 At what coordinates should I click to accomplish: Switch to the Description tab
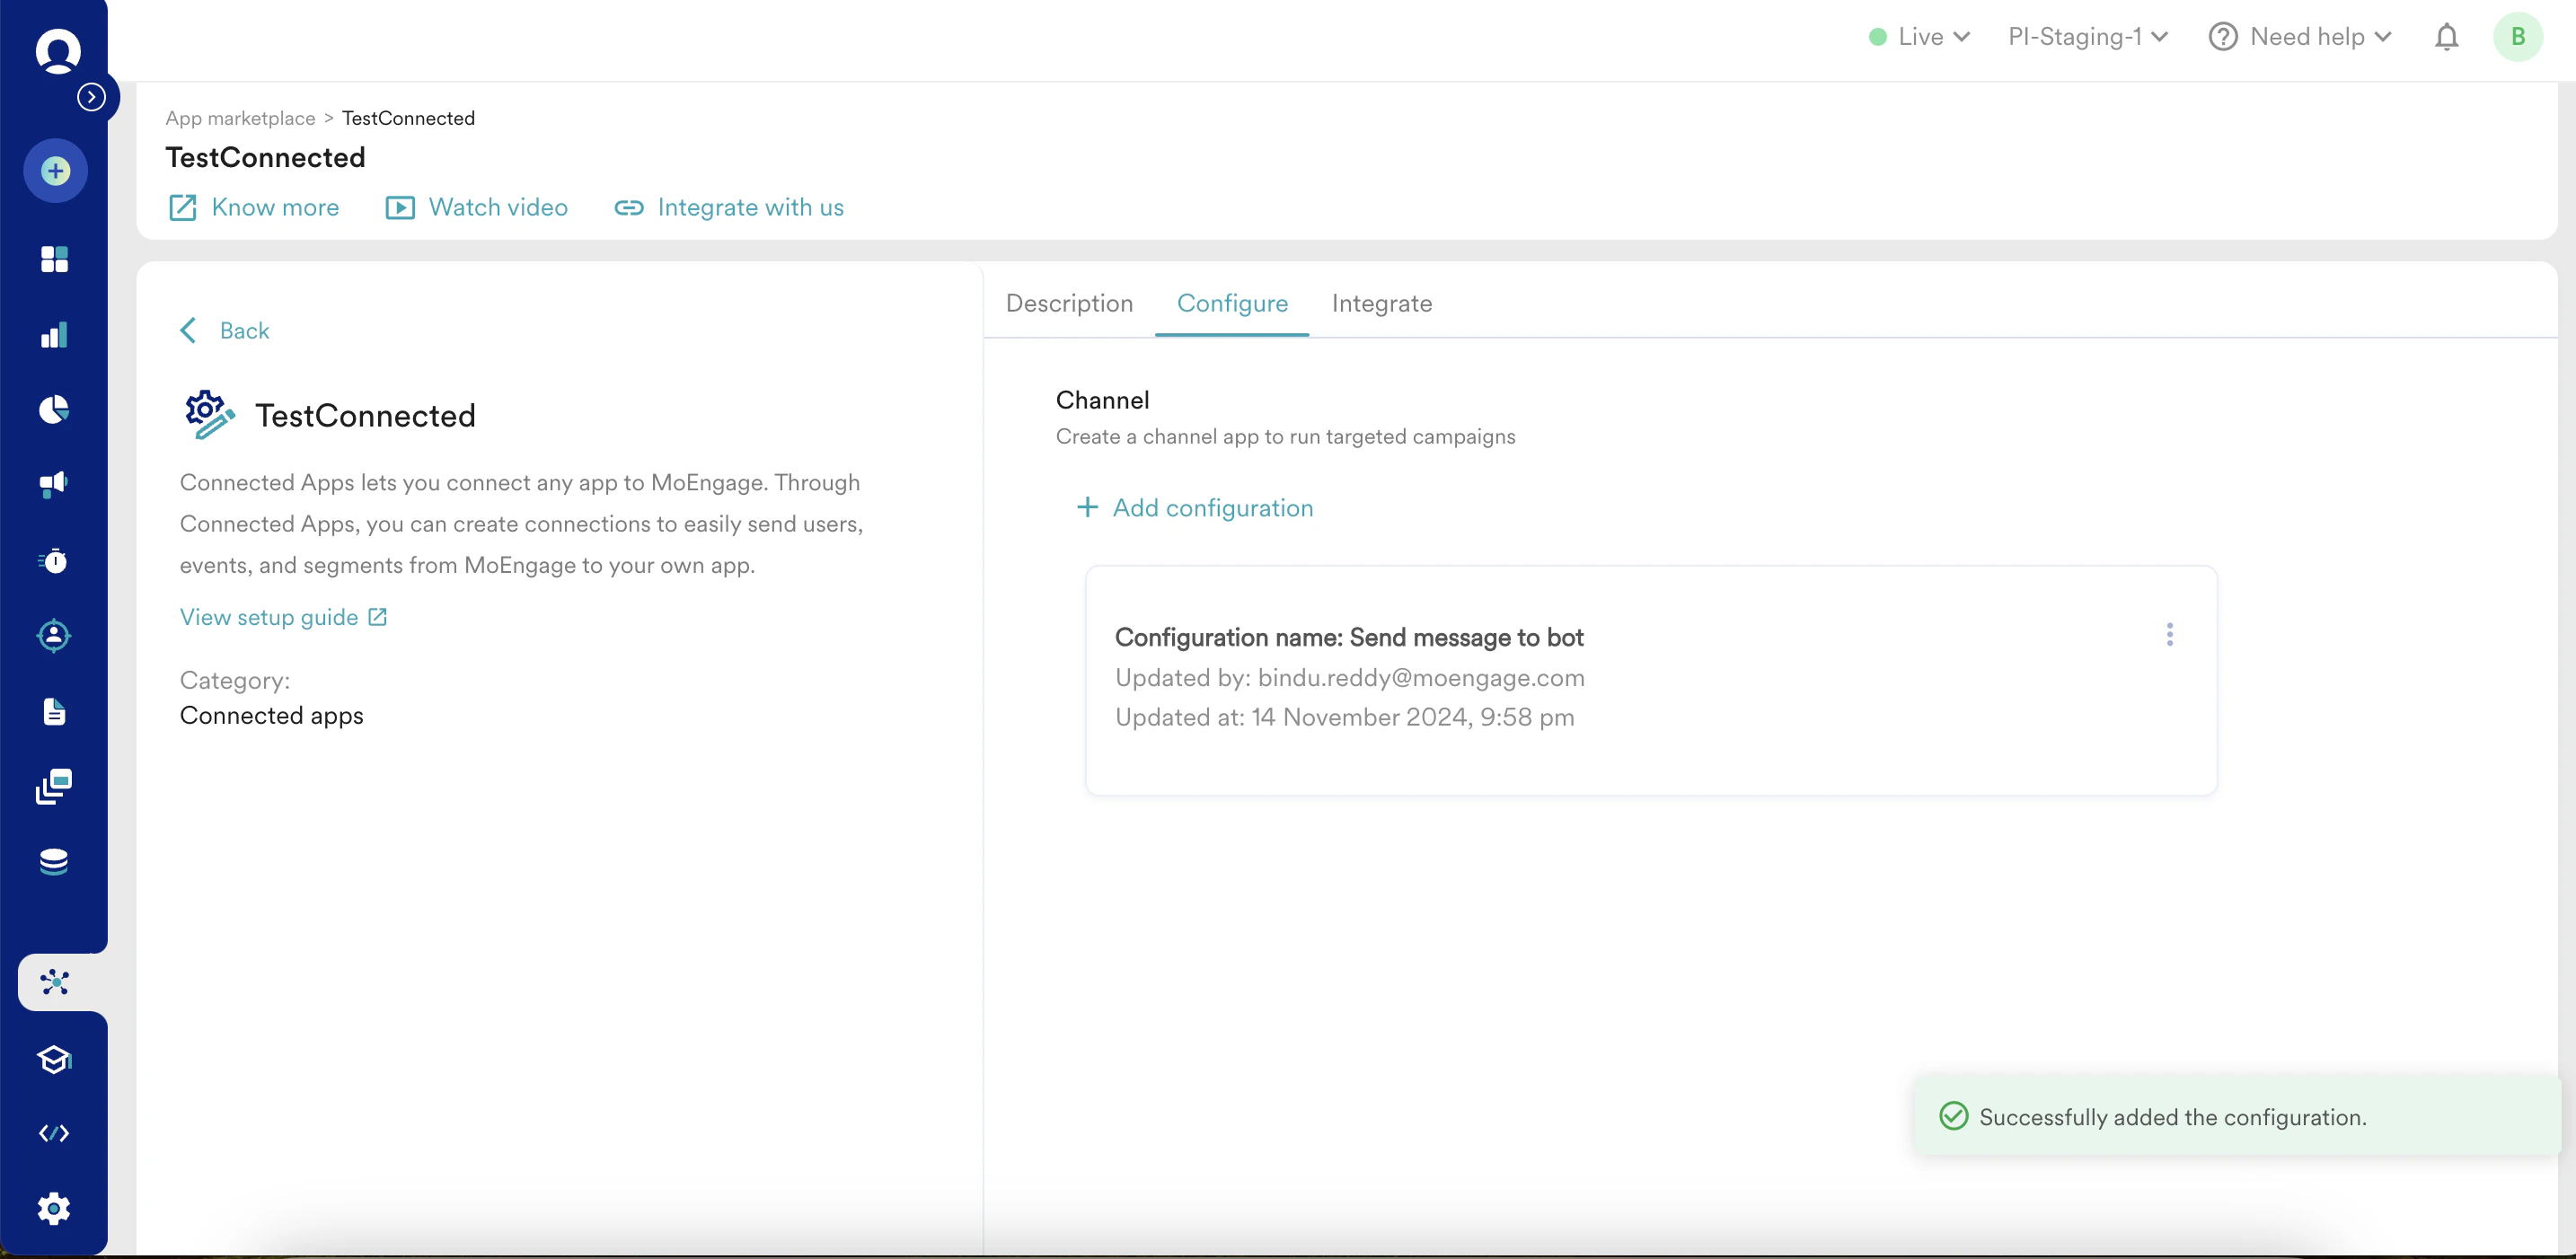[x=1069, y=303]
